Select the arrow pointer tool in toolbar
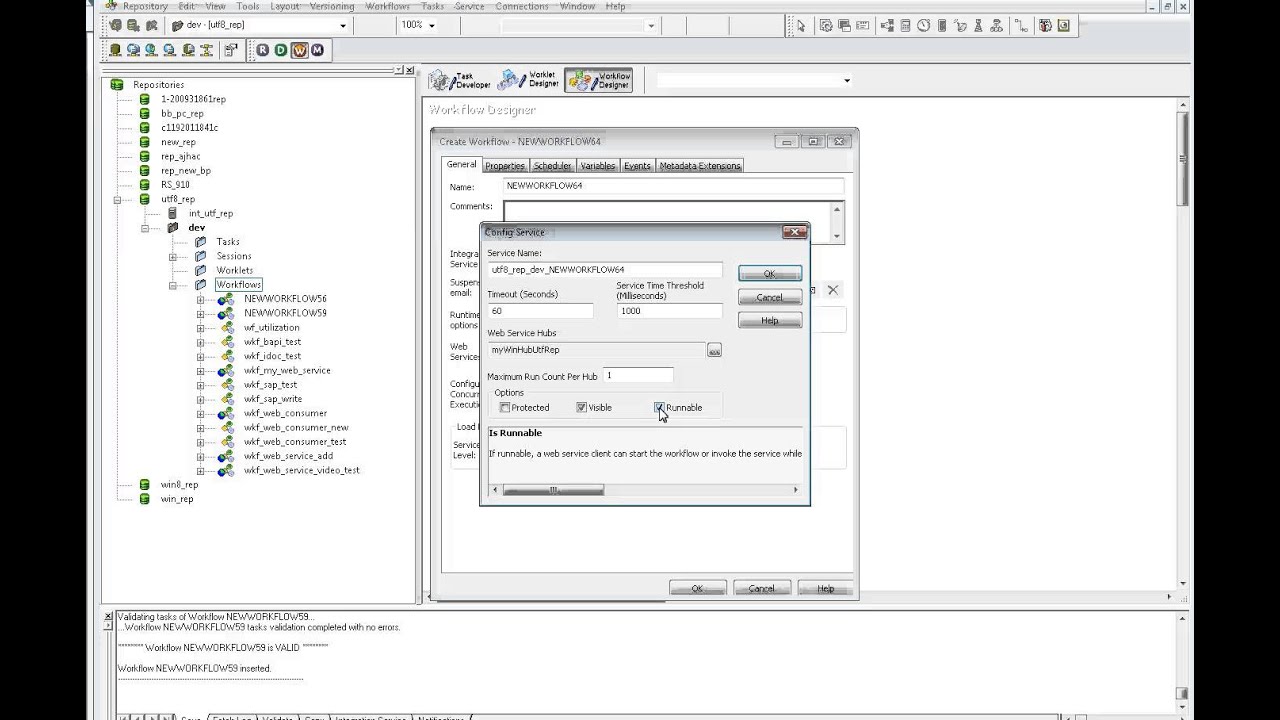1280x720 pixels. coord(801,26)
